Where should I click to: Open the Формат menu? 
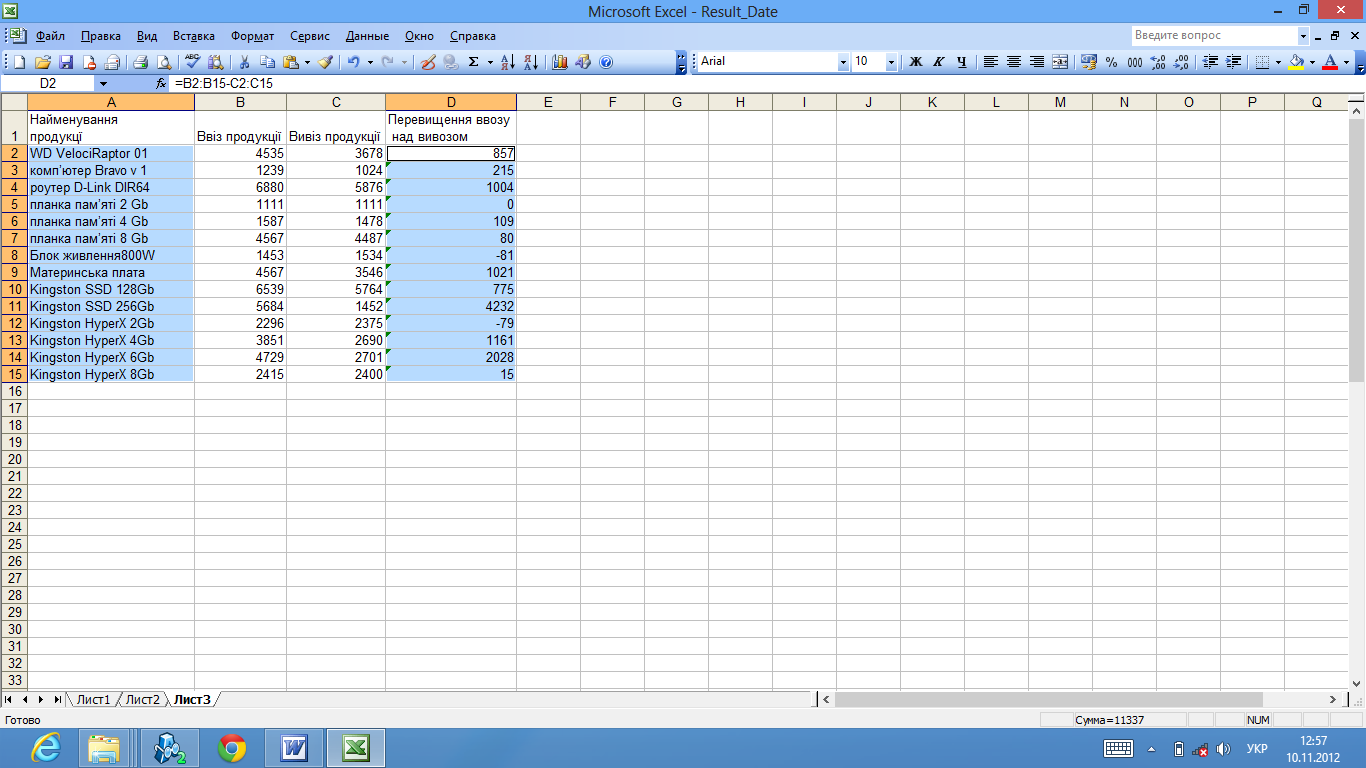[x=252, y=36]
